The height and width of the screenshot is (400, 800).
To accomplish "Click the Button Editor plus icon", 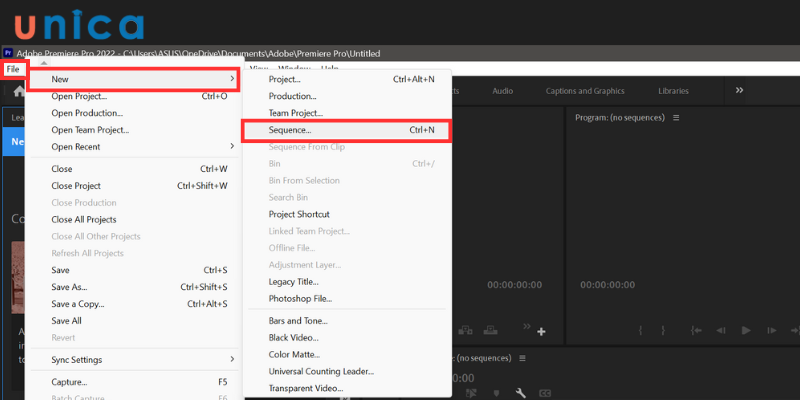I will coord(541,331).
